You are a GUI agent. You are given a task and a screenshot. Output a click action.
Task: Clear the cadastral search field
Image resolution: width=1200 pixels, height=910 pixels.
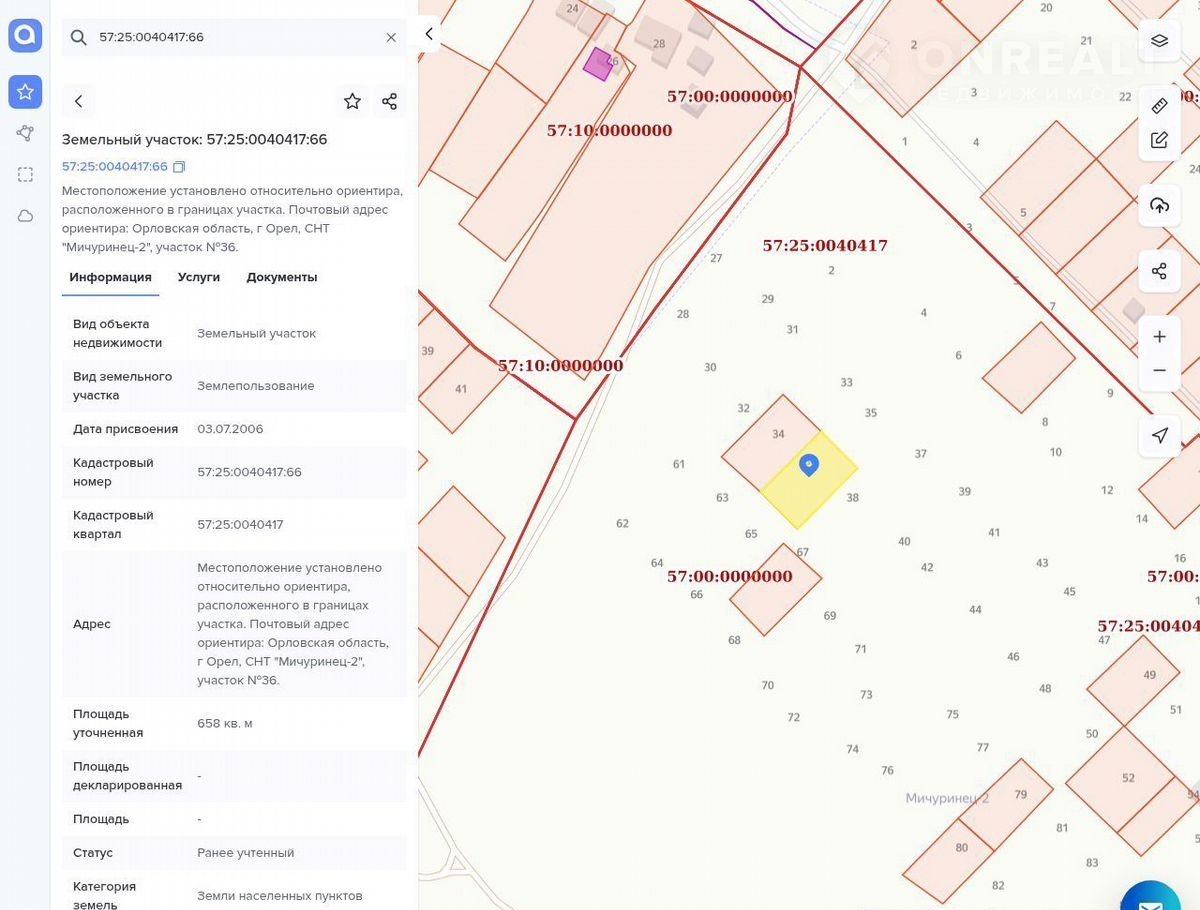point(391,37)
